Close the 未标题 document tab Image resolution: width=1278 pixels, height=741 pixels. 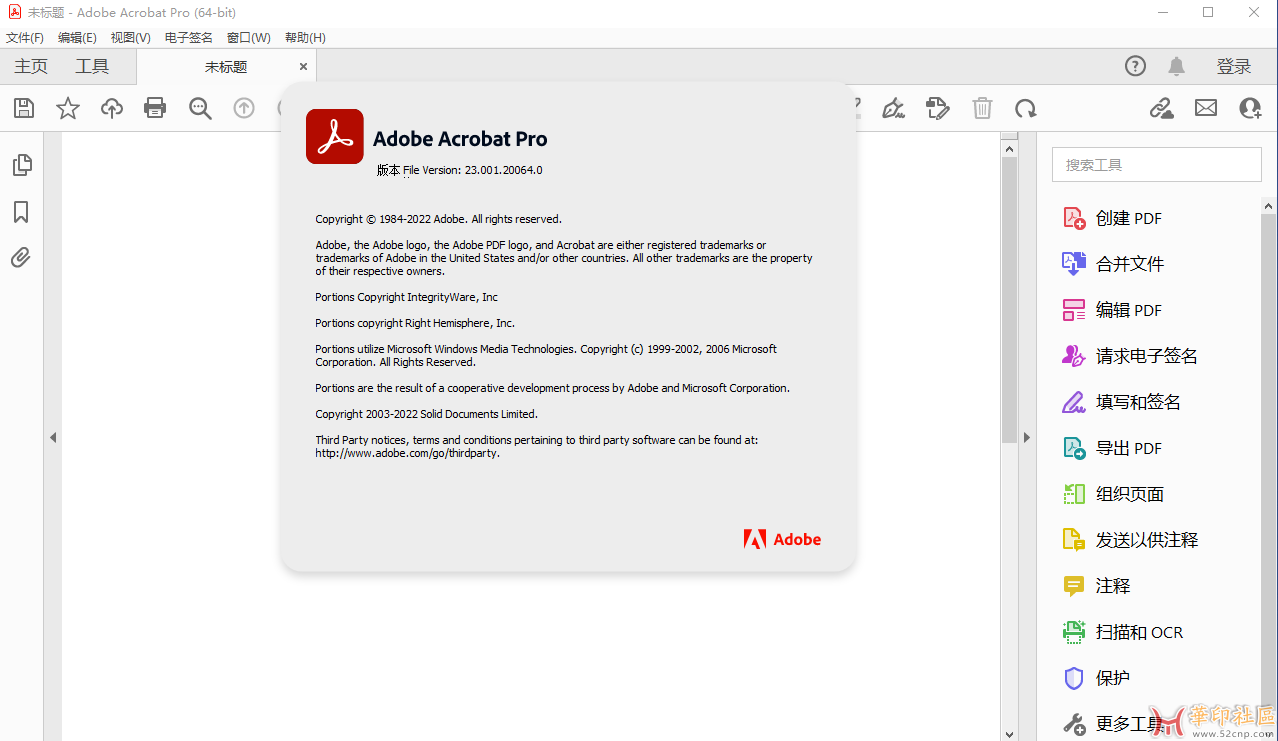coord(303,67)
